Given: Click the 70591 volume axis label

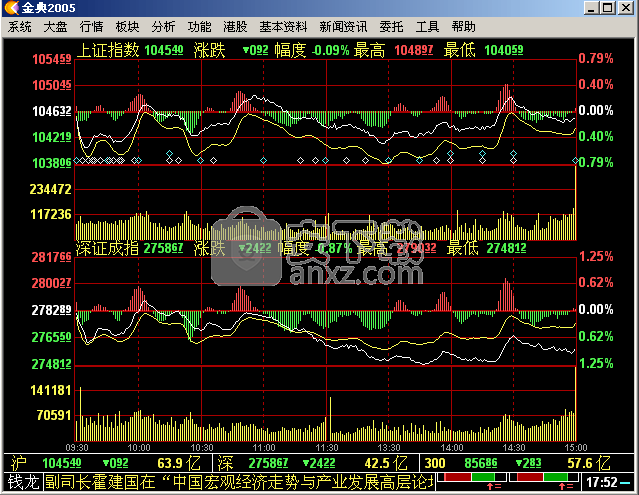Looking at the screenshot, I should coord(54,415).
